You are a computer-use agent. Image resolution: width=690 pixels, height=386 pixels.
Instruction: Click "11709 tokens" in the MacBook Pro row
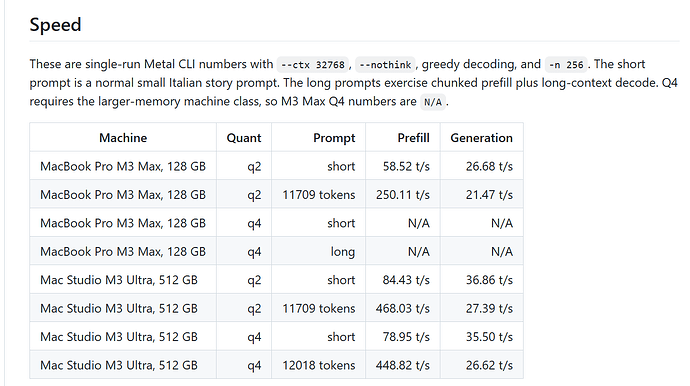(319, 195)
